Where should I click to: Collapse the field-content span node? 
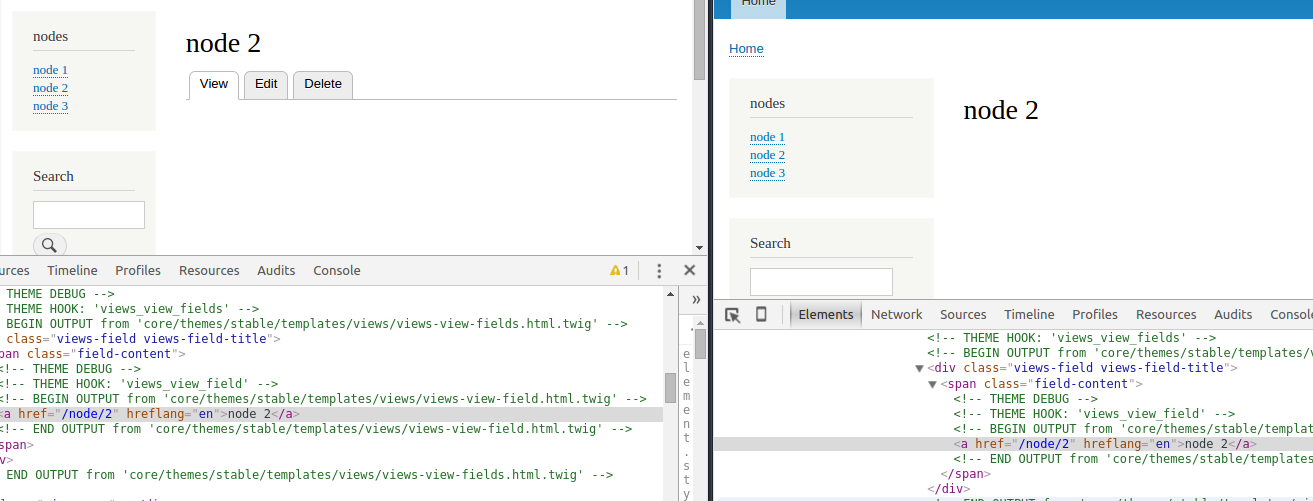click(x=933, y=384)
